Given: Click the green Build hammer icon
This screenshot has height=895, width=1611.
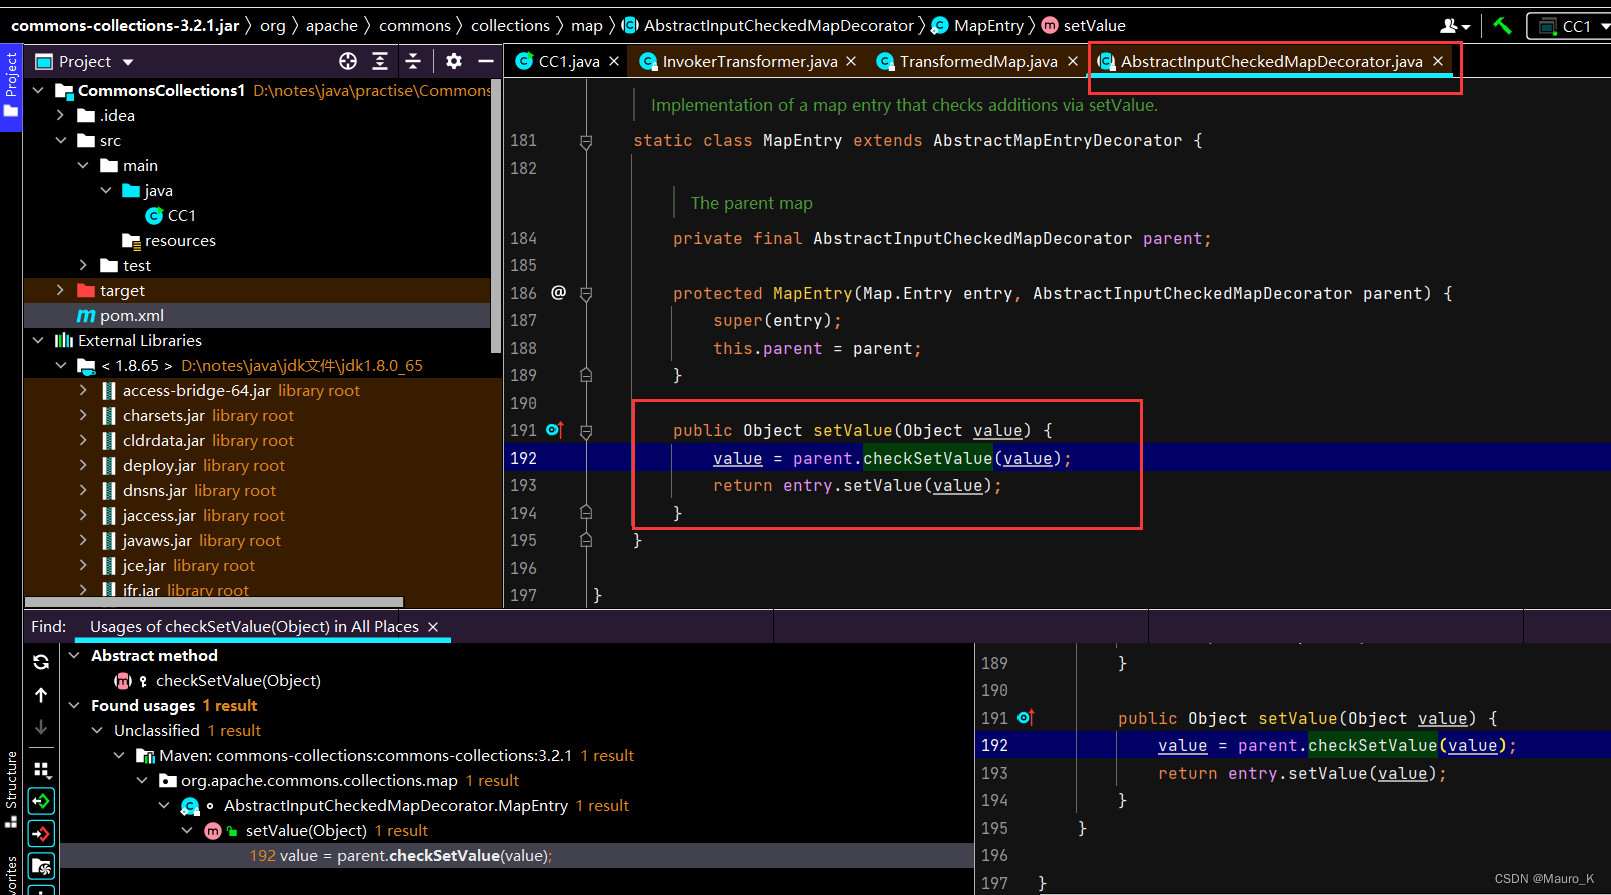Looking at the screenshot, I should [1502, 26].
